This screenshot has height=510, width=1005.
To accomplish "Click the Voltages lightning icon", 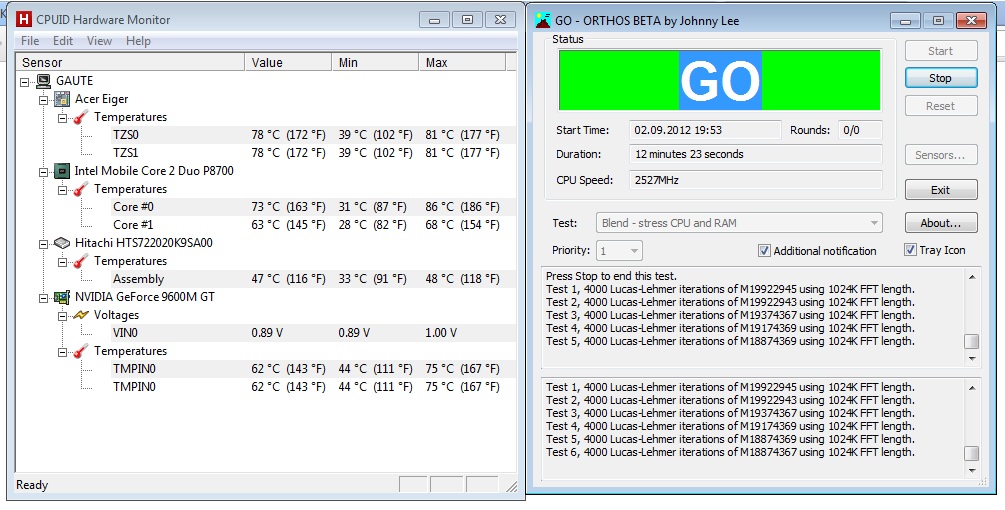I will tap(81, 315).
